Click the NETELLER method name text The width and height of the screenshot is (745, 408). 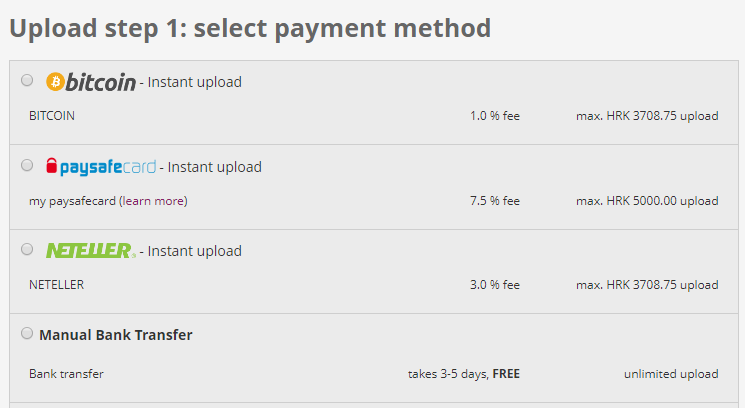pyautogui.click(x=57, y=285)
